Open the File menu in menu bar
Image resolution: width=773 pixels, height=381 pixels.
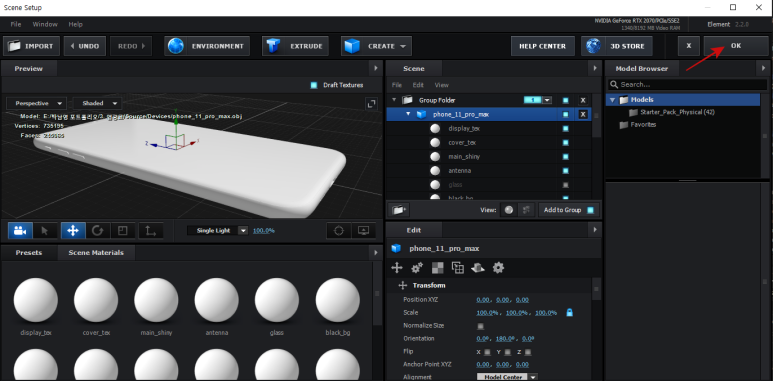16,24
